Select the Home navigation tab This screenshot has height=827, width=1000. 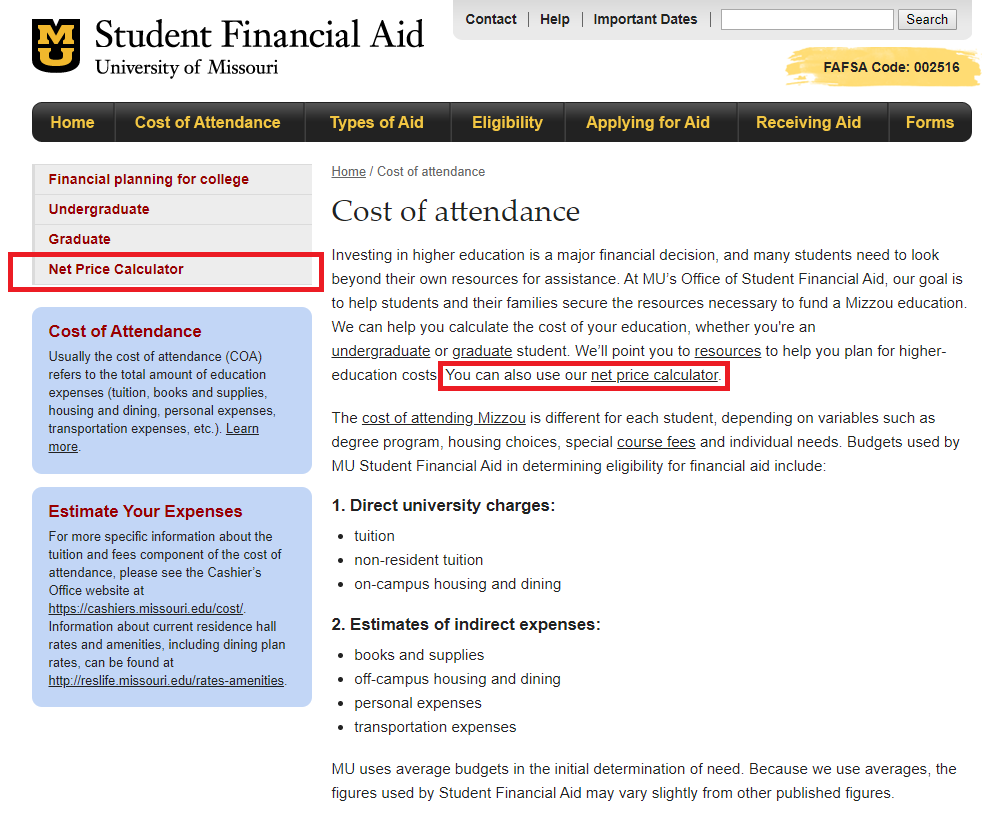point(71,121)
